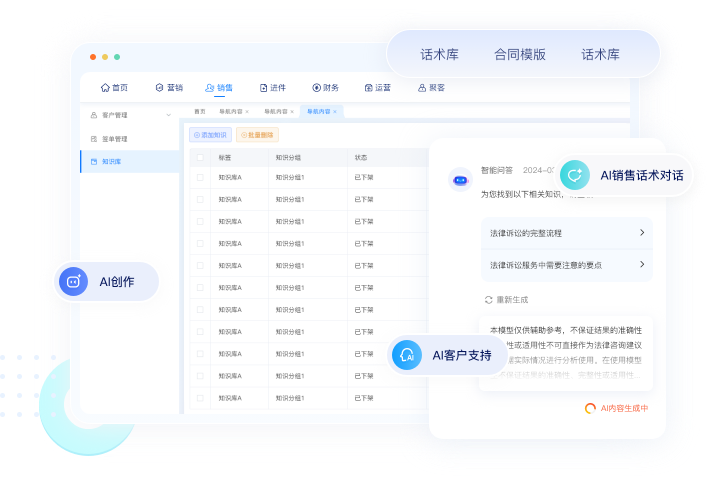The height and width of the screenshot is (487, 712).
Task: Click the 智能问答 robot avatar
Action: pos(460,180)
